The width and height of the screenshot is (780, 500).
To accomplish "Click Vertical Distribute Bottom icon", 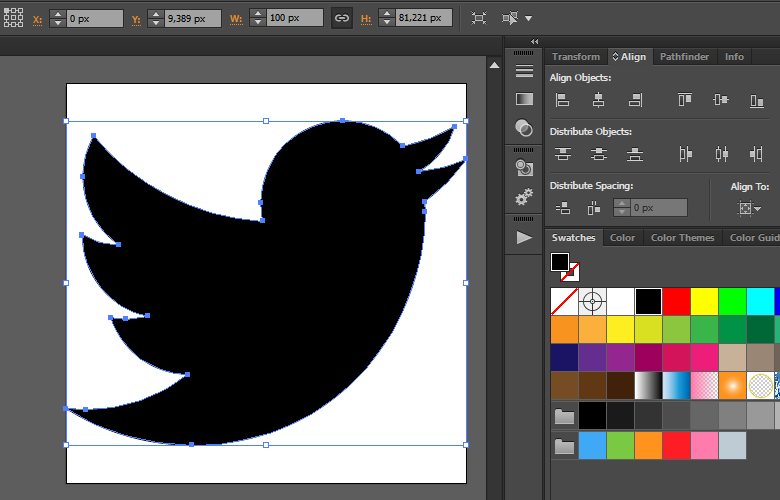I will click(635, 154).
